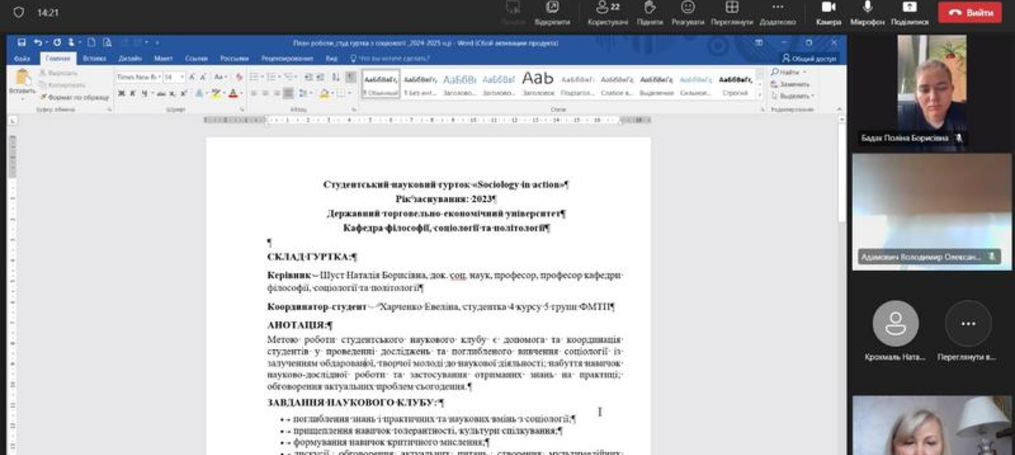Click the Increase font size (A^) icon
The width and height of the screenshot is (1015, 455).
[x=192, y=77]
